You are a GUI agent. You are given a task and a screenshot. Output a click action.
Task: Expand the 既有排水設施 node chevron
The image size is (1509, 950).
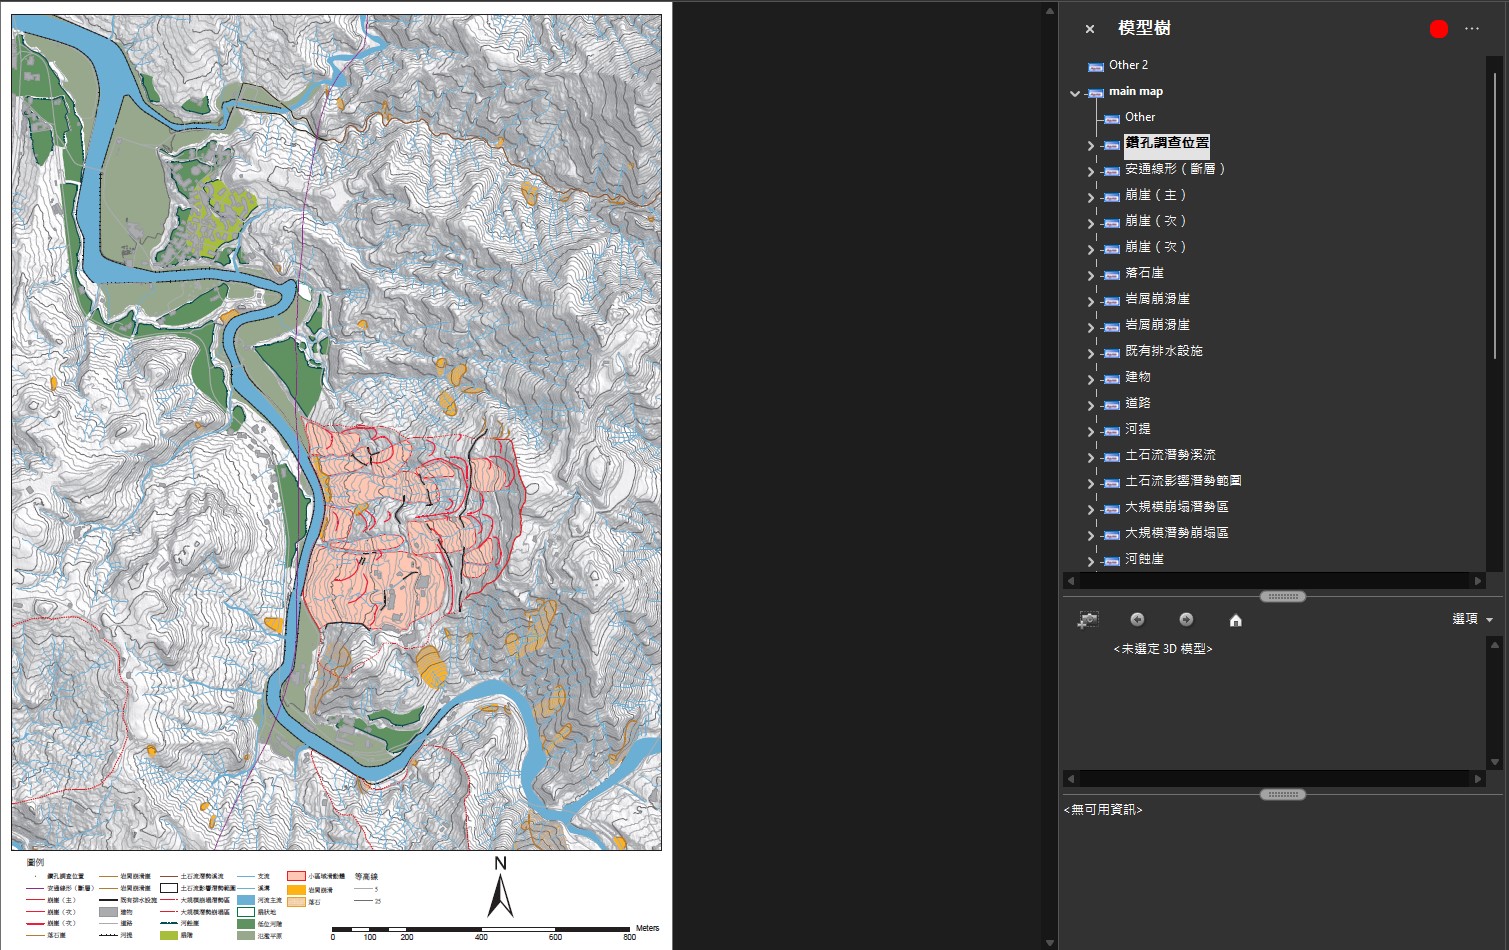pyautogui.click(x=1091, y=353)
